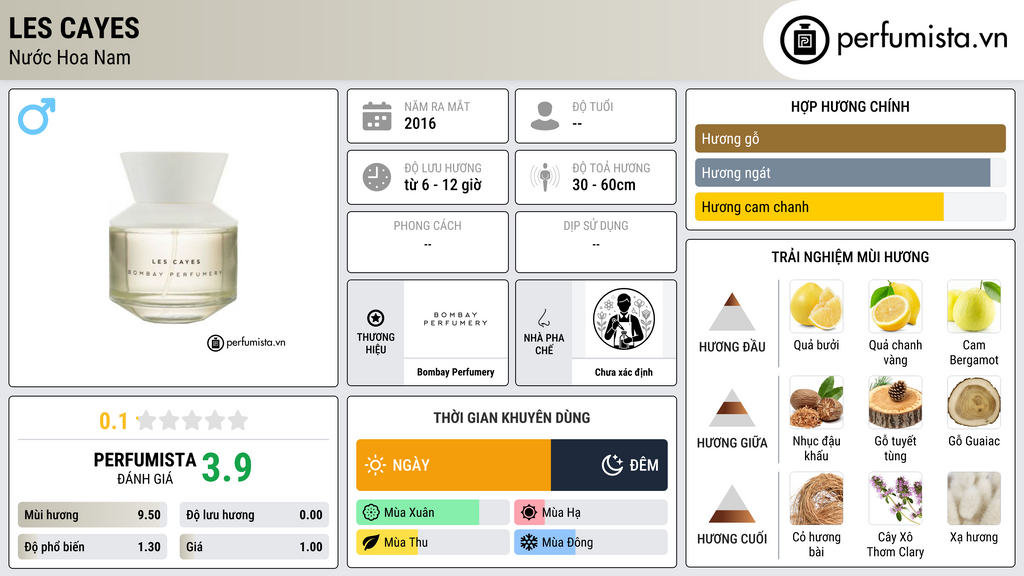
Task: Click the 30 - 60cm sillage value
Action: 603,185
